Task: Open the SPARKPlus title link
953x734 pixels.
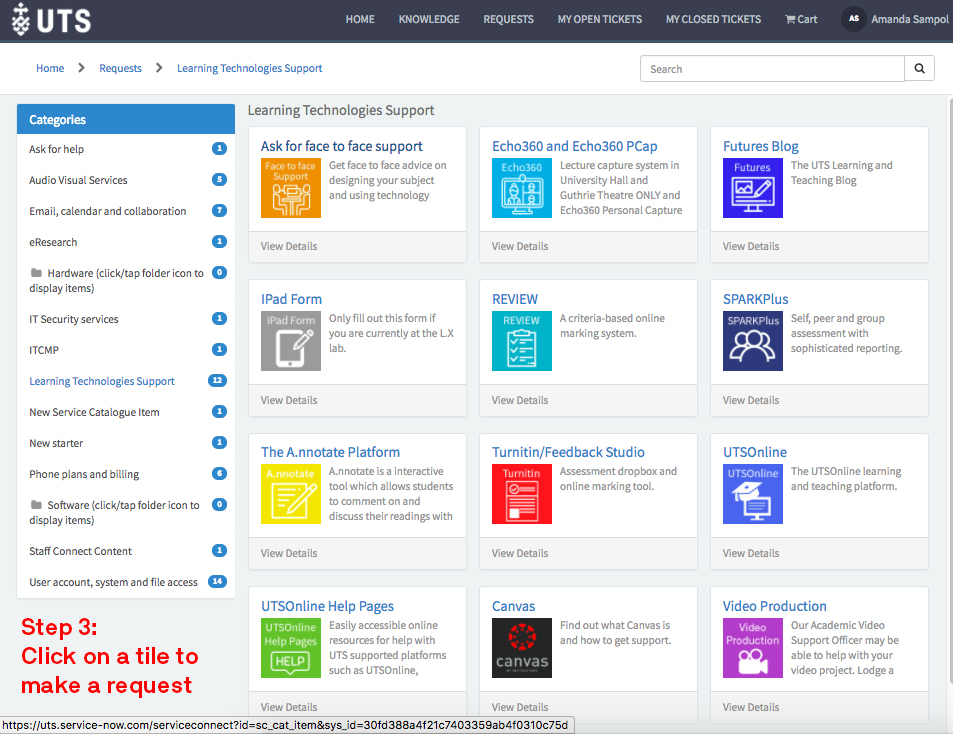Action: [x=755, y=300]
